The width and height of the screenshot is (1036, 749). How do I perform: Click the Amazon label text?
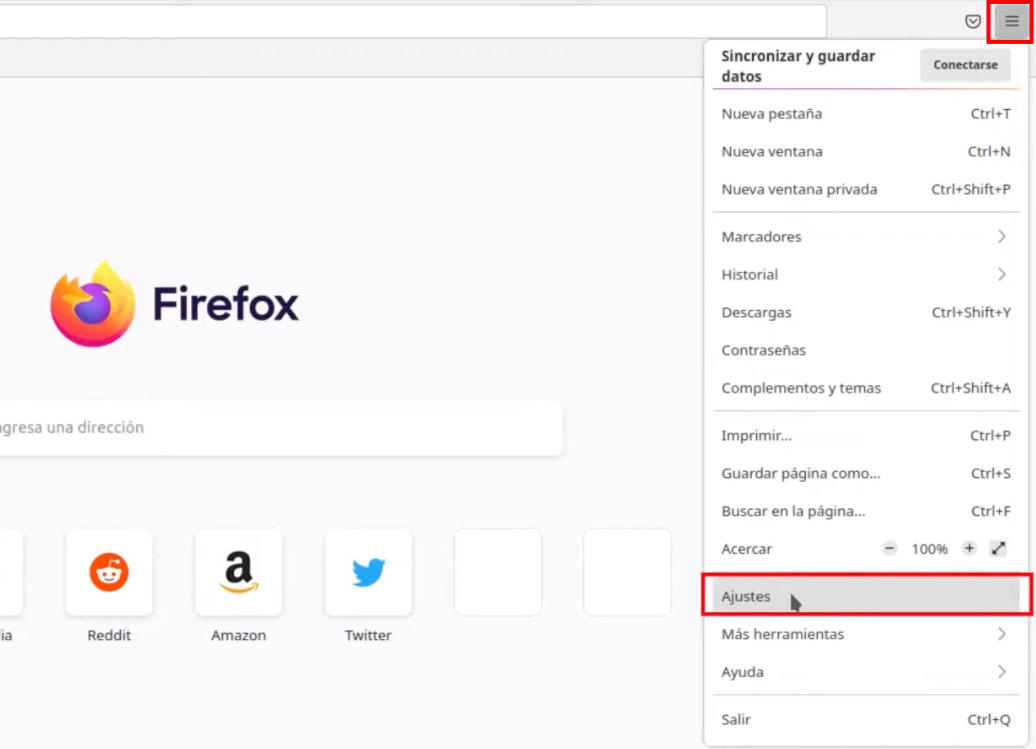click(239, 635)
